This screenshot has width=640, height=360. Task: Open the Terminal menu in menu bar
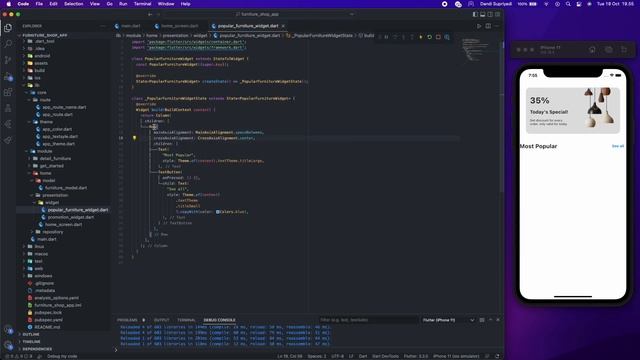pyautogui.click(x=142, y=4)
